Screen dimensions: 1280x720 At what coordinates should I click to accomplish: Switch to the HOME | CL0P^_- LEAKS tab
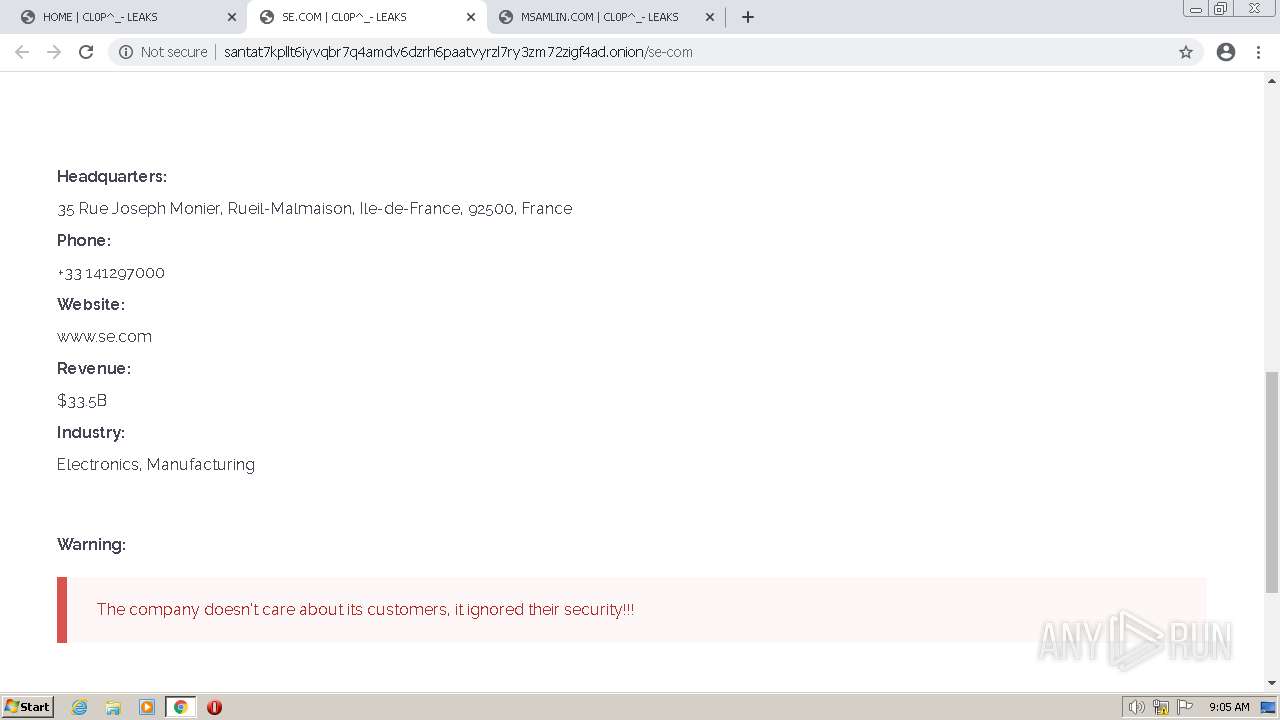pos(122,17)
